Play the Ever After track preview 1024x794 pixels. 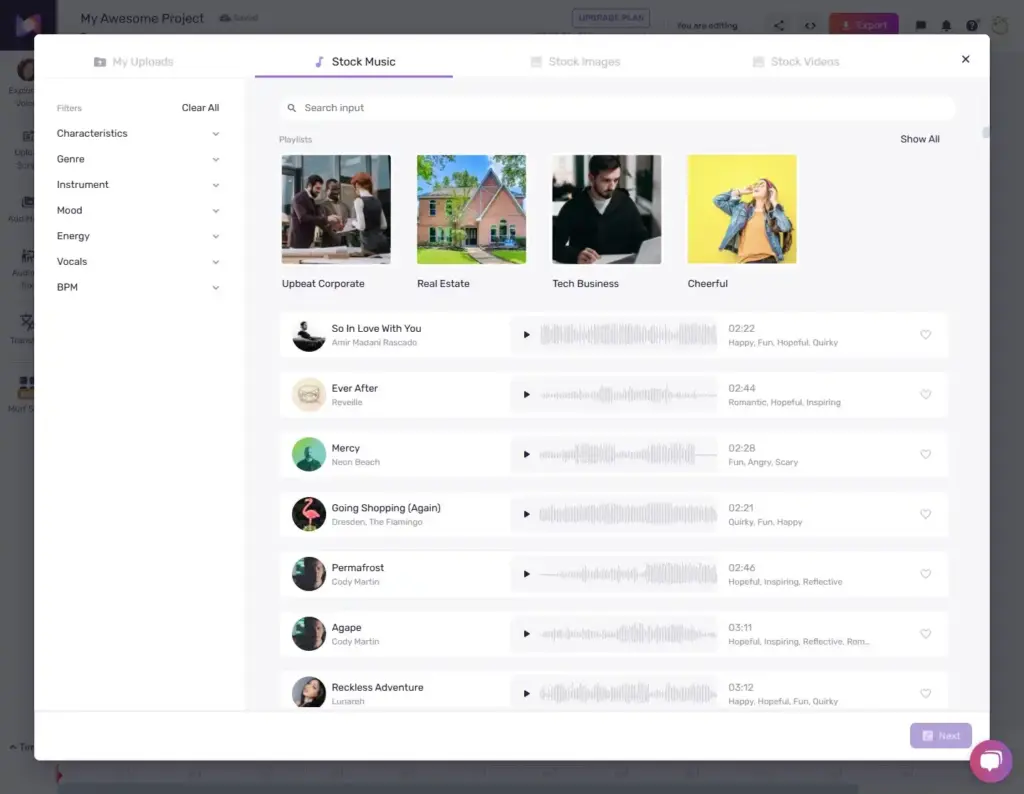pos(526,395)
